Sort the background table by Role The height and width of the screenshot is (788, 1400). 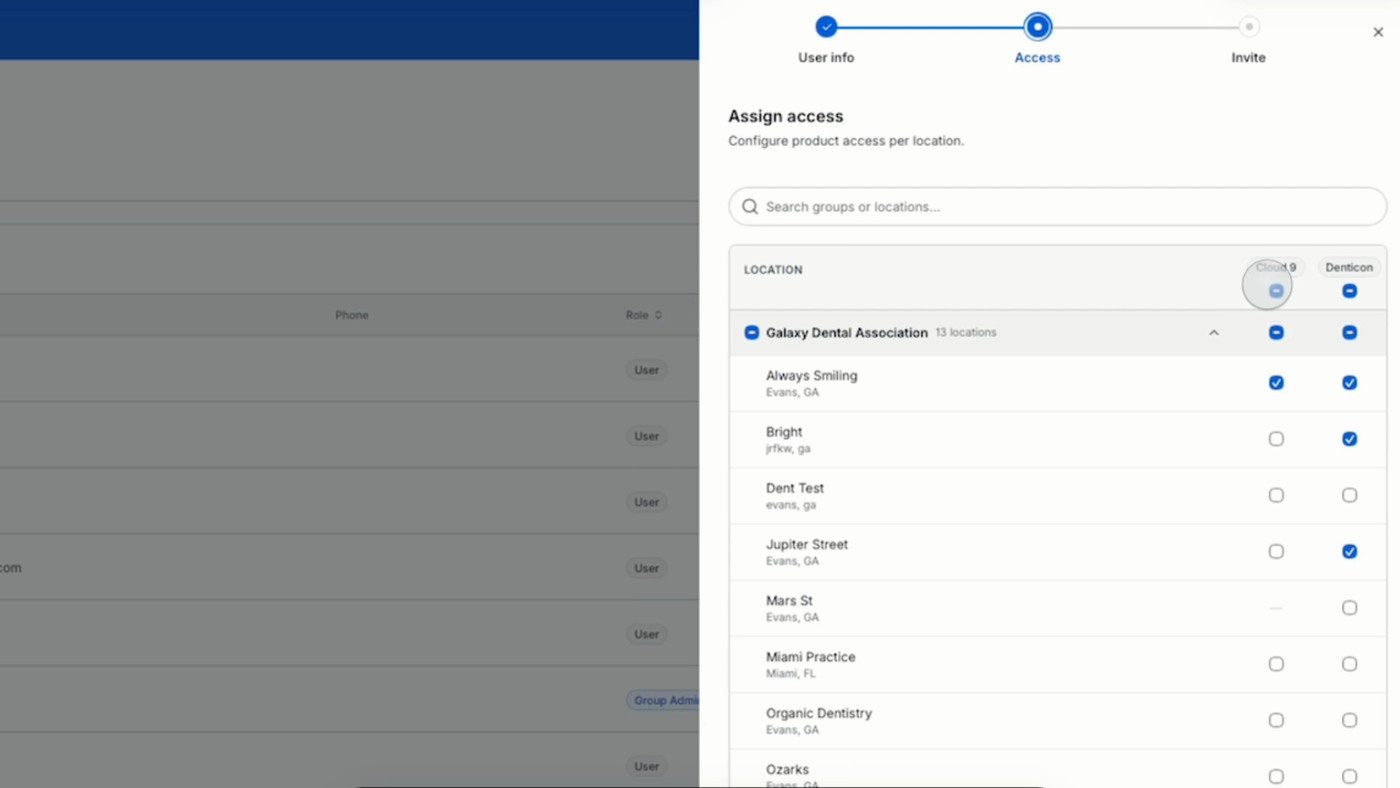point(643,315)
